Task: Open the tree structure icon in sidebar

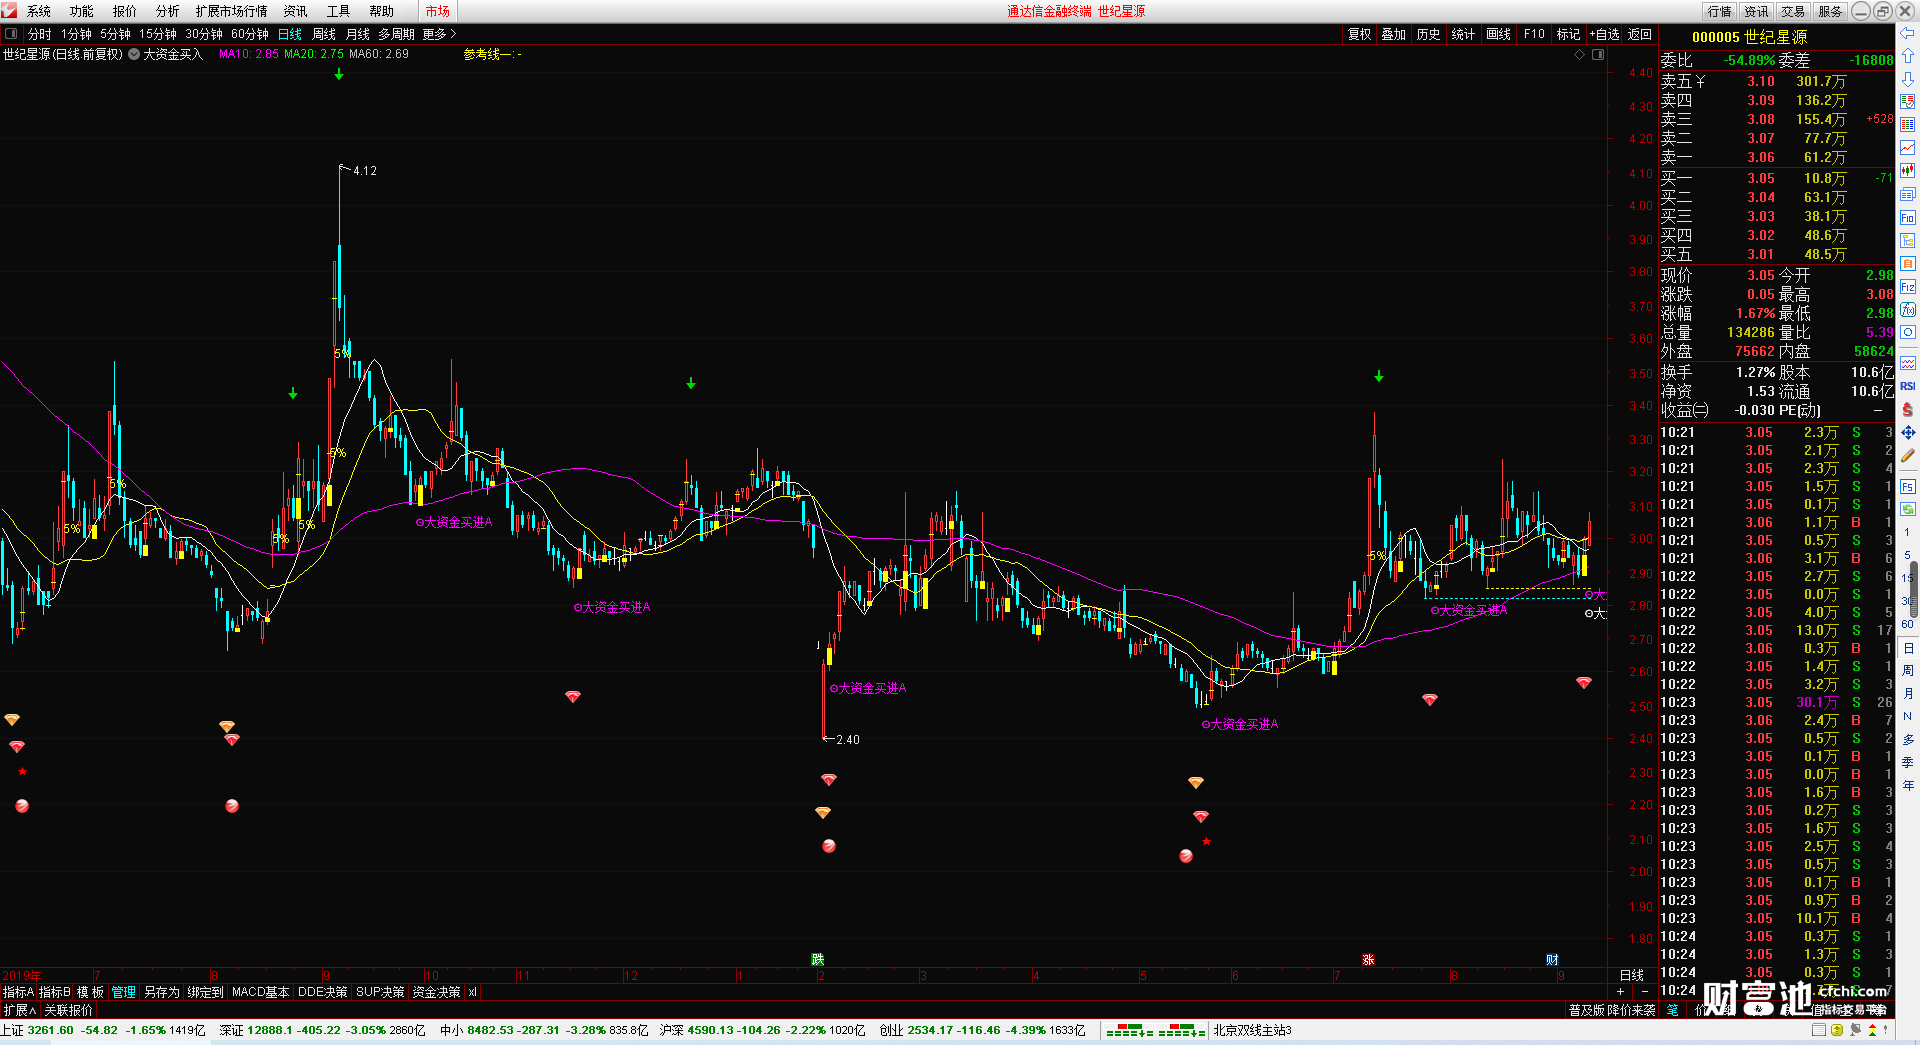Action: (1908, 240)
